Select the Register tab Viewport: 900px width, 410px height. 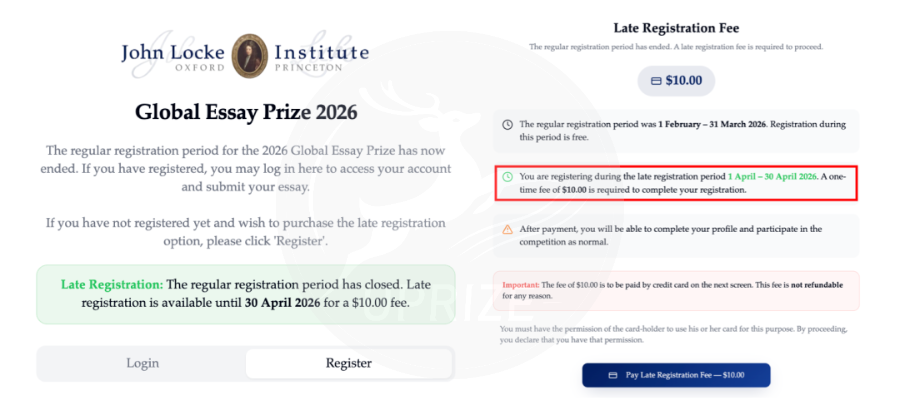click(349, 363)
